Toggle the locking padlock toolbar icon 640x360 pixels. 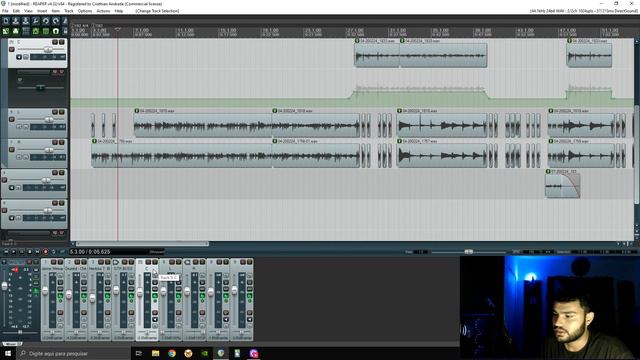click(65, 31)
